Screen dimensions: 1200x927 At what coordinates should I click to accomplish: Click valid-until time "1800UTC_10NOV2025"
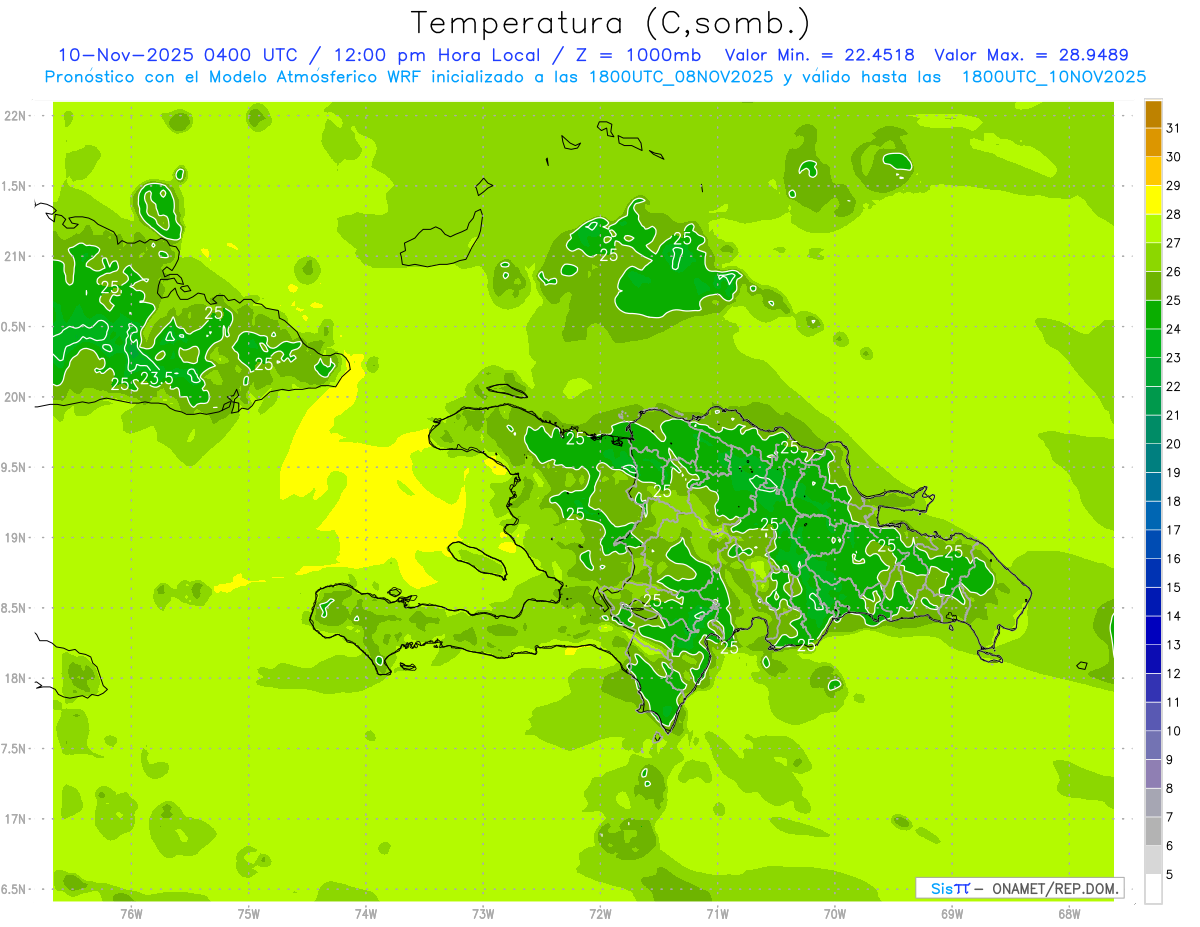1053,76
